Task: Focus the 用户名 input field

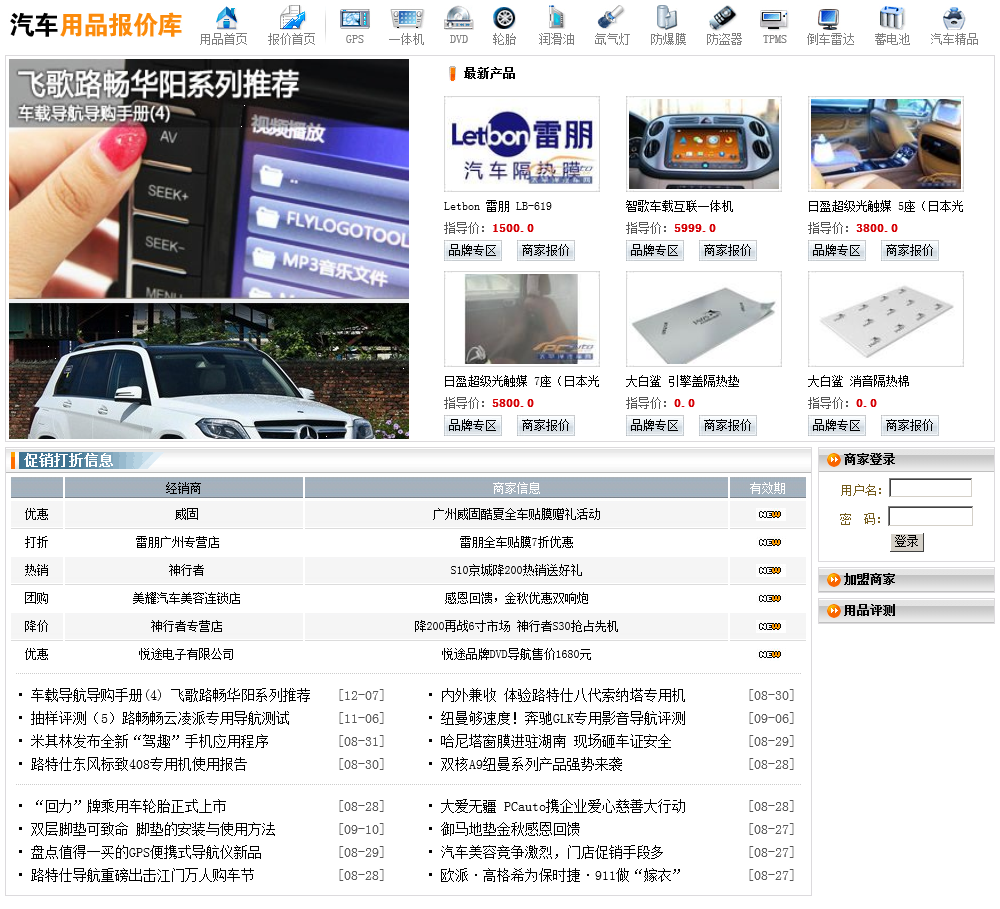Action: pyautogui.click(x=930, y=489)
